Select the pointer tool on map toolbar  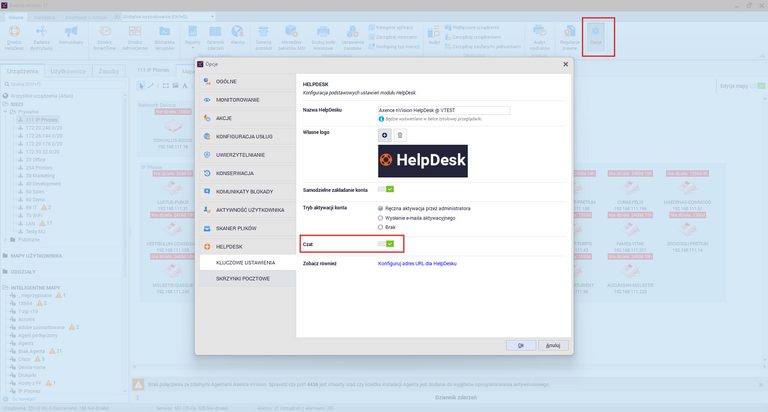click(x=141, y=86)
